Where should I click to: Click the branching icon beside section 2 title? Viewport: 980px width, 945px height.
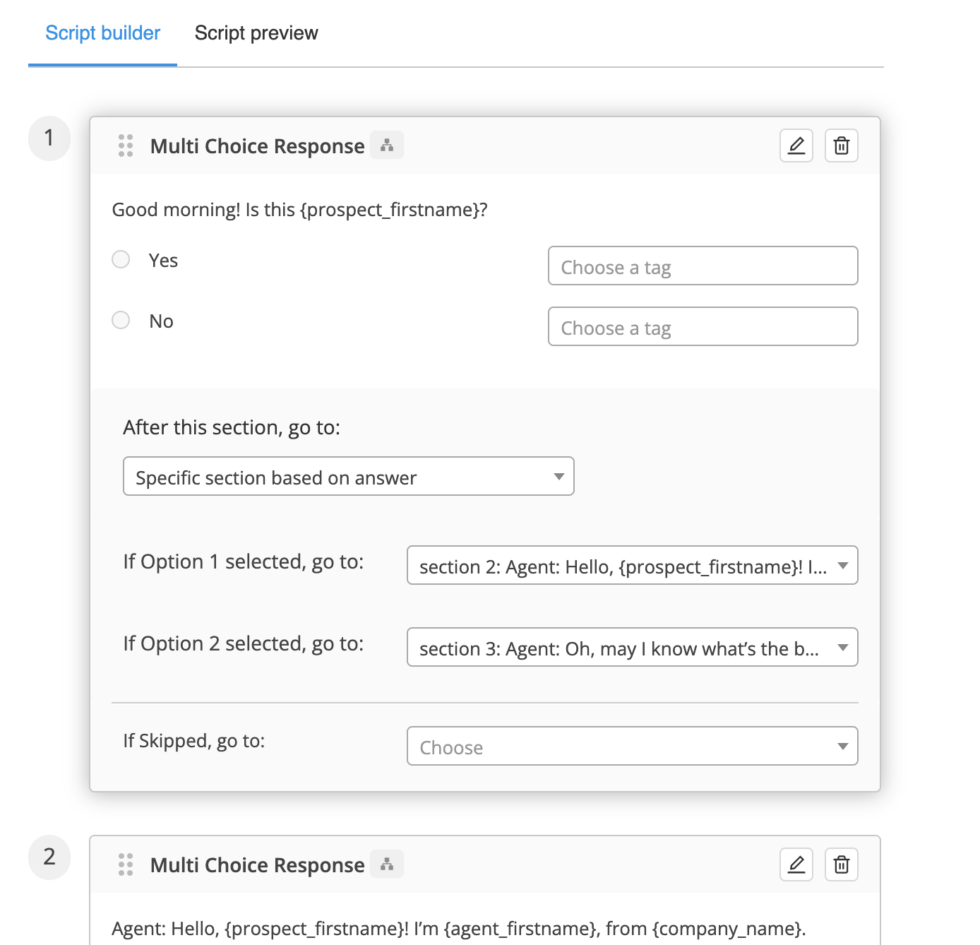tap(387, 865)
